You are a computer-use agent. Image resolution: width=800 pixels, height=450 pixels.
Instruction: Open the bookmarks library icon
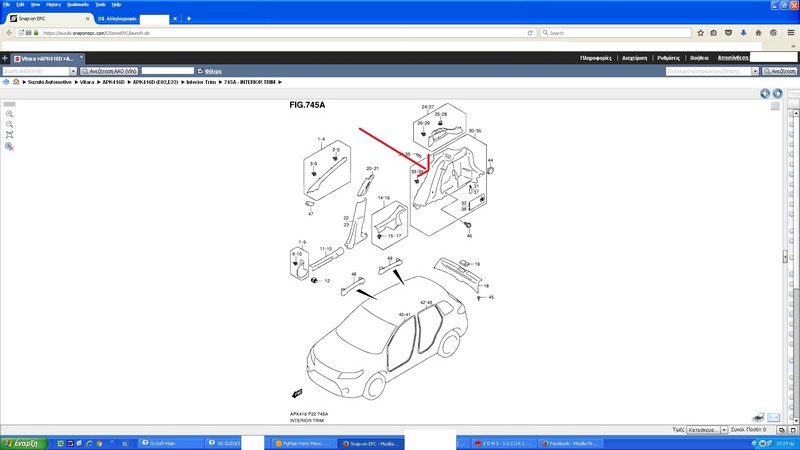click(714, 33)
